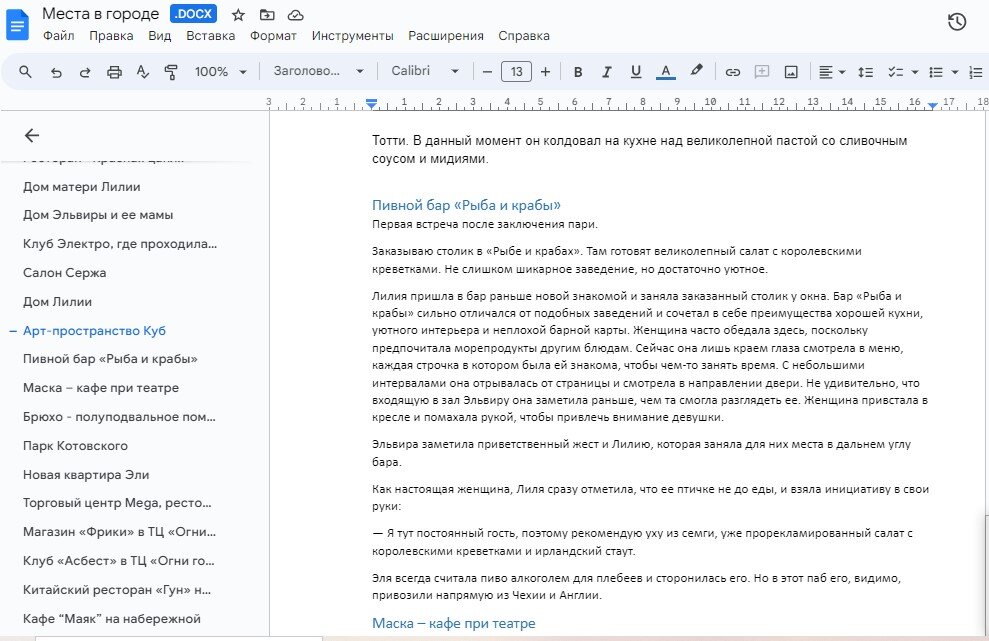Decrease font size with minus
This screenshot has width=989, height=641.
click(x=487, y=72)
